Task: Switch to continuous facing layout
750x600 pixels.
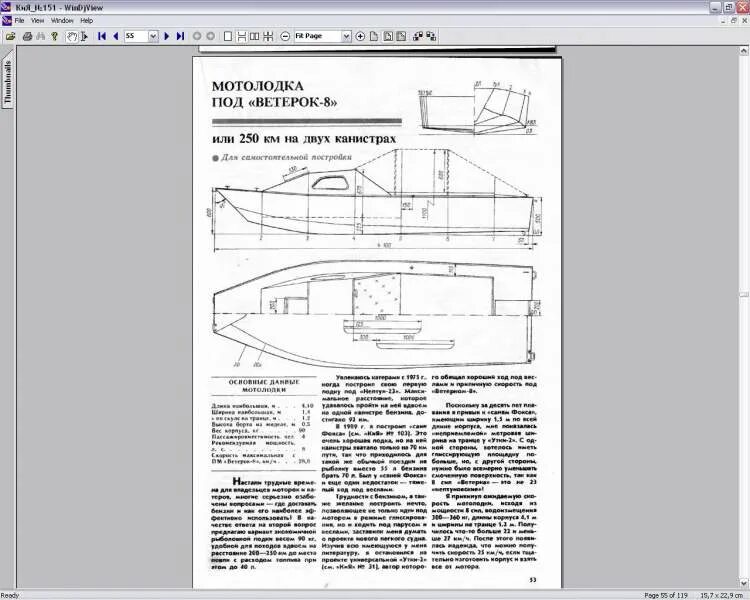Action: pos(268,36)
